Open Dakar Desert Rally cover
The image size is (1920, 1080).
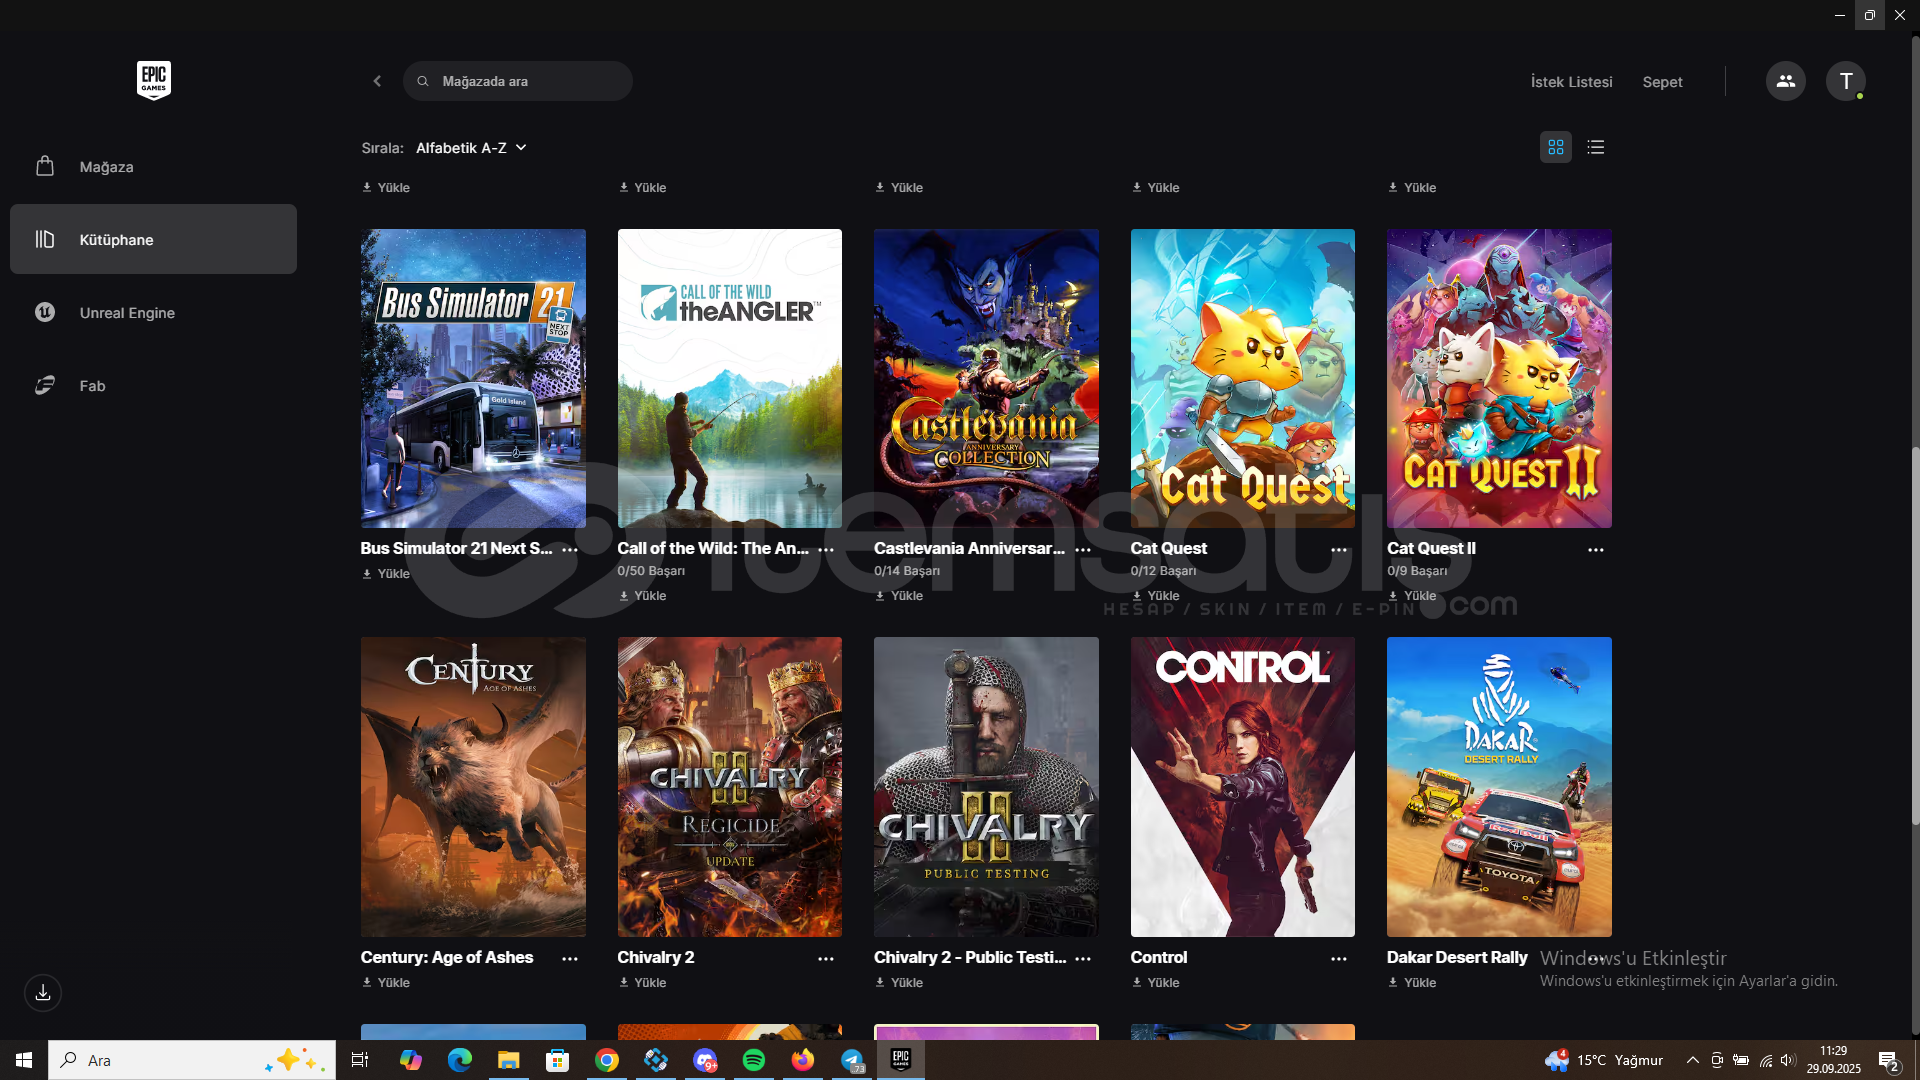1499,787
